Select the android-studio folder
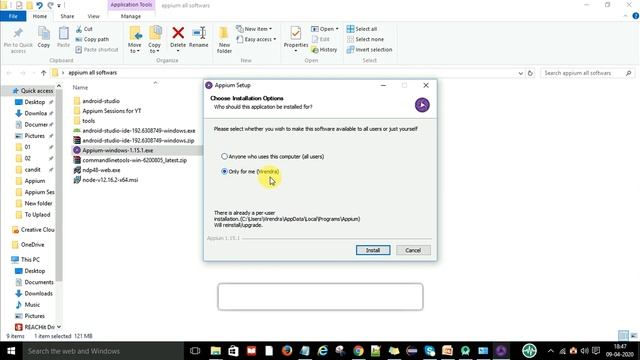 (x=97, y=101)
